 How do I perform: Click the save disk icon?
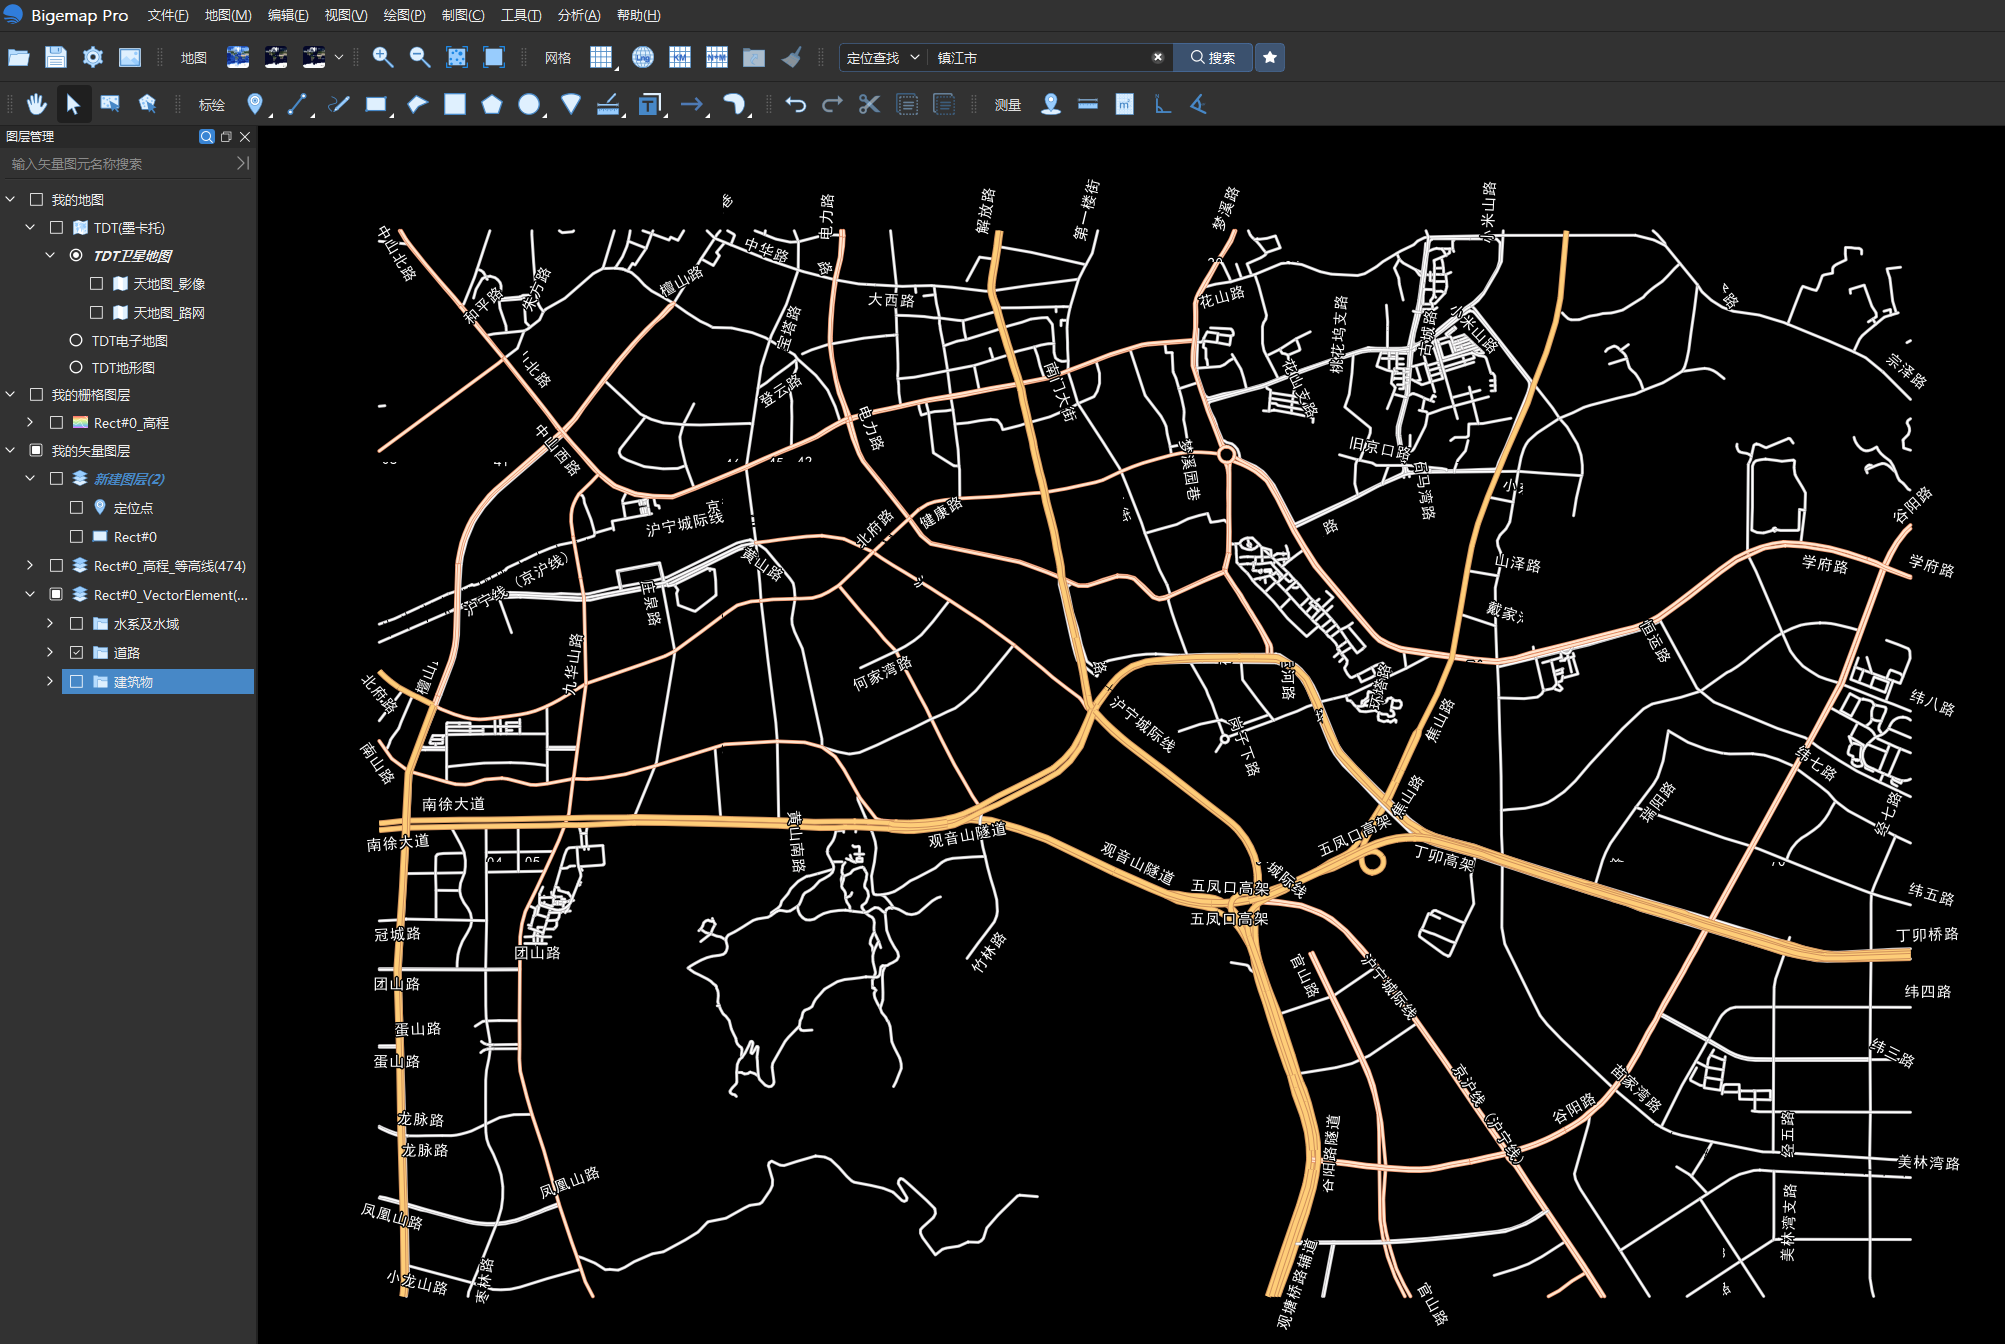56,57
